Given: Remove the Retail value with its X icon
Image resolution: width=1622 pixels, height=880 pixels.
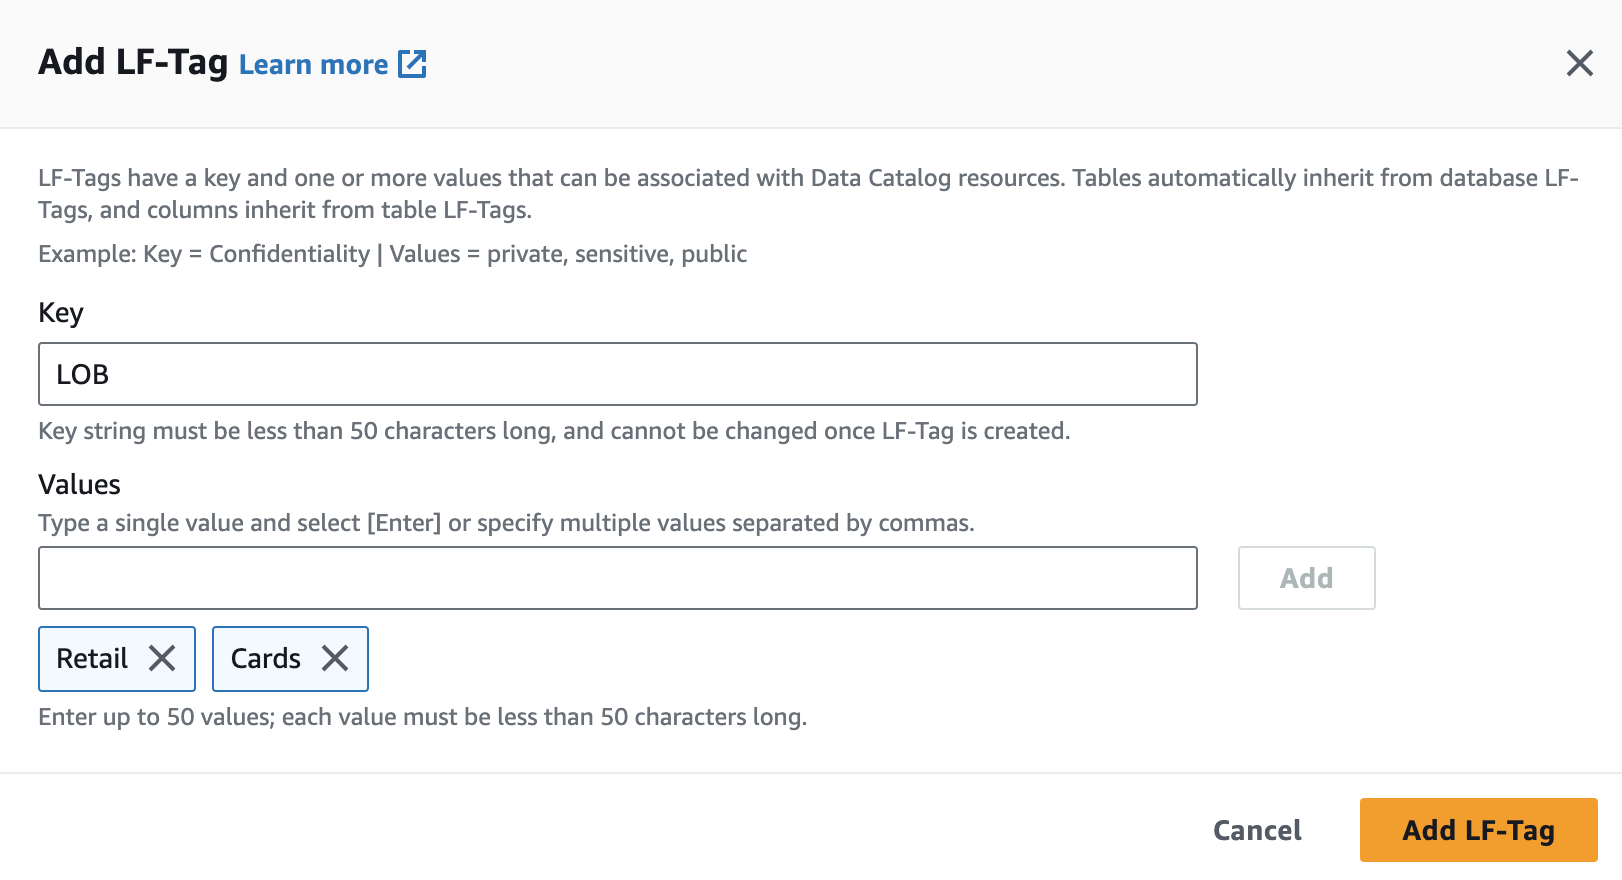Looking at the screenshot, I should 162,658.
